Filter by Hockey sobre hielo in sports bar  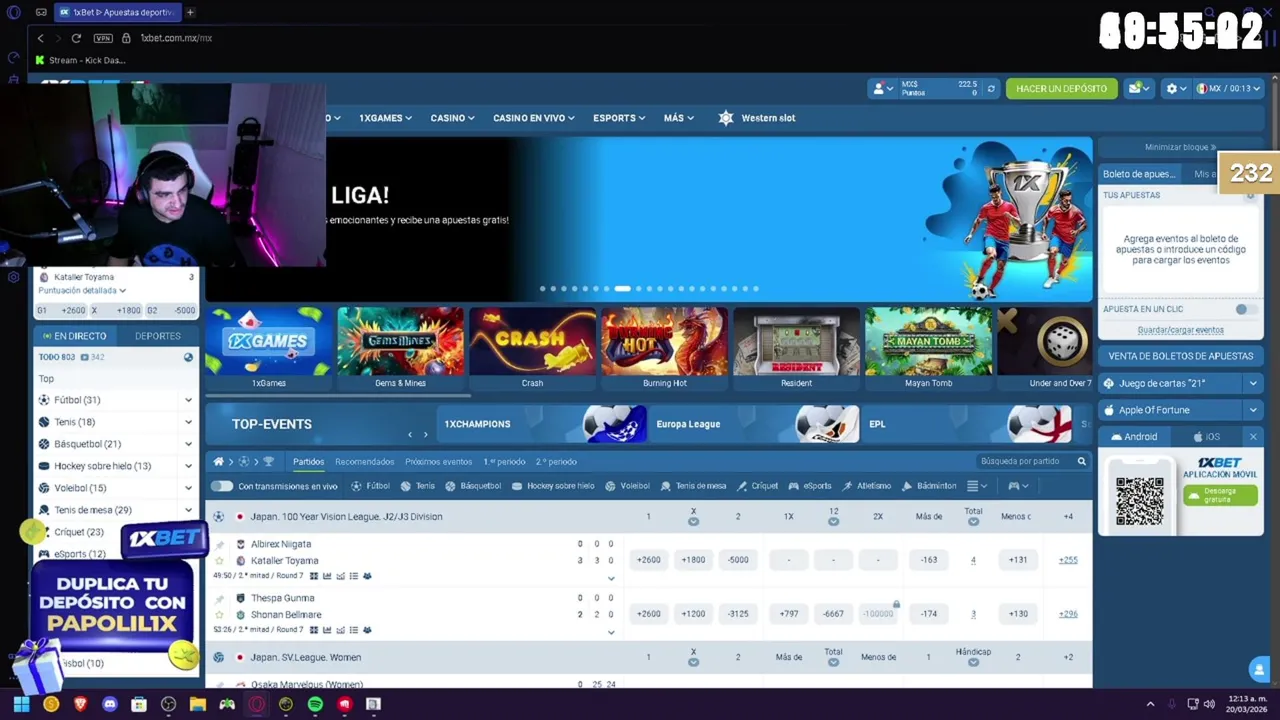(x=552, y=486)
